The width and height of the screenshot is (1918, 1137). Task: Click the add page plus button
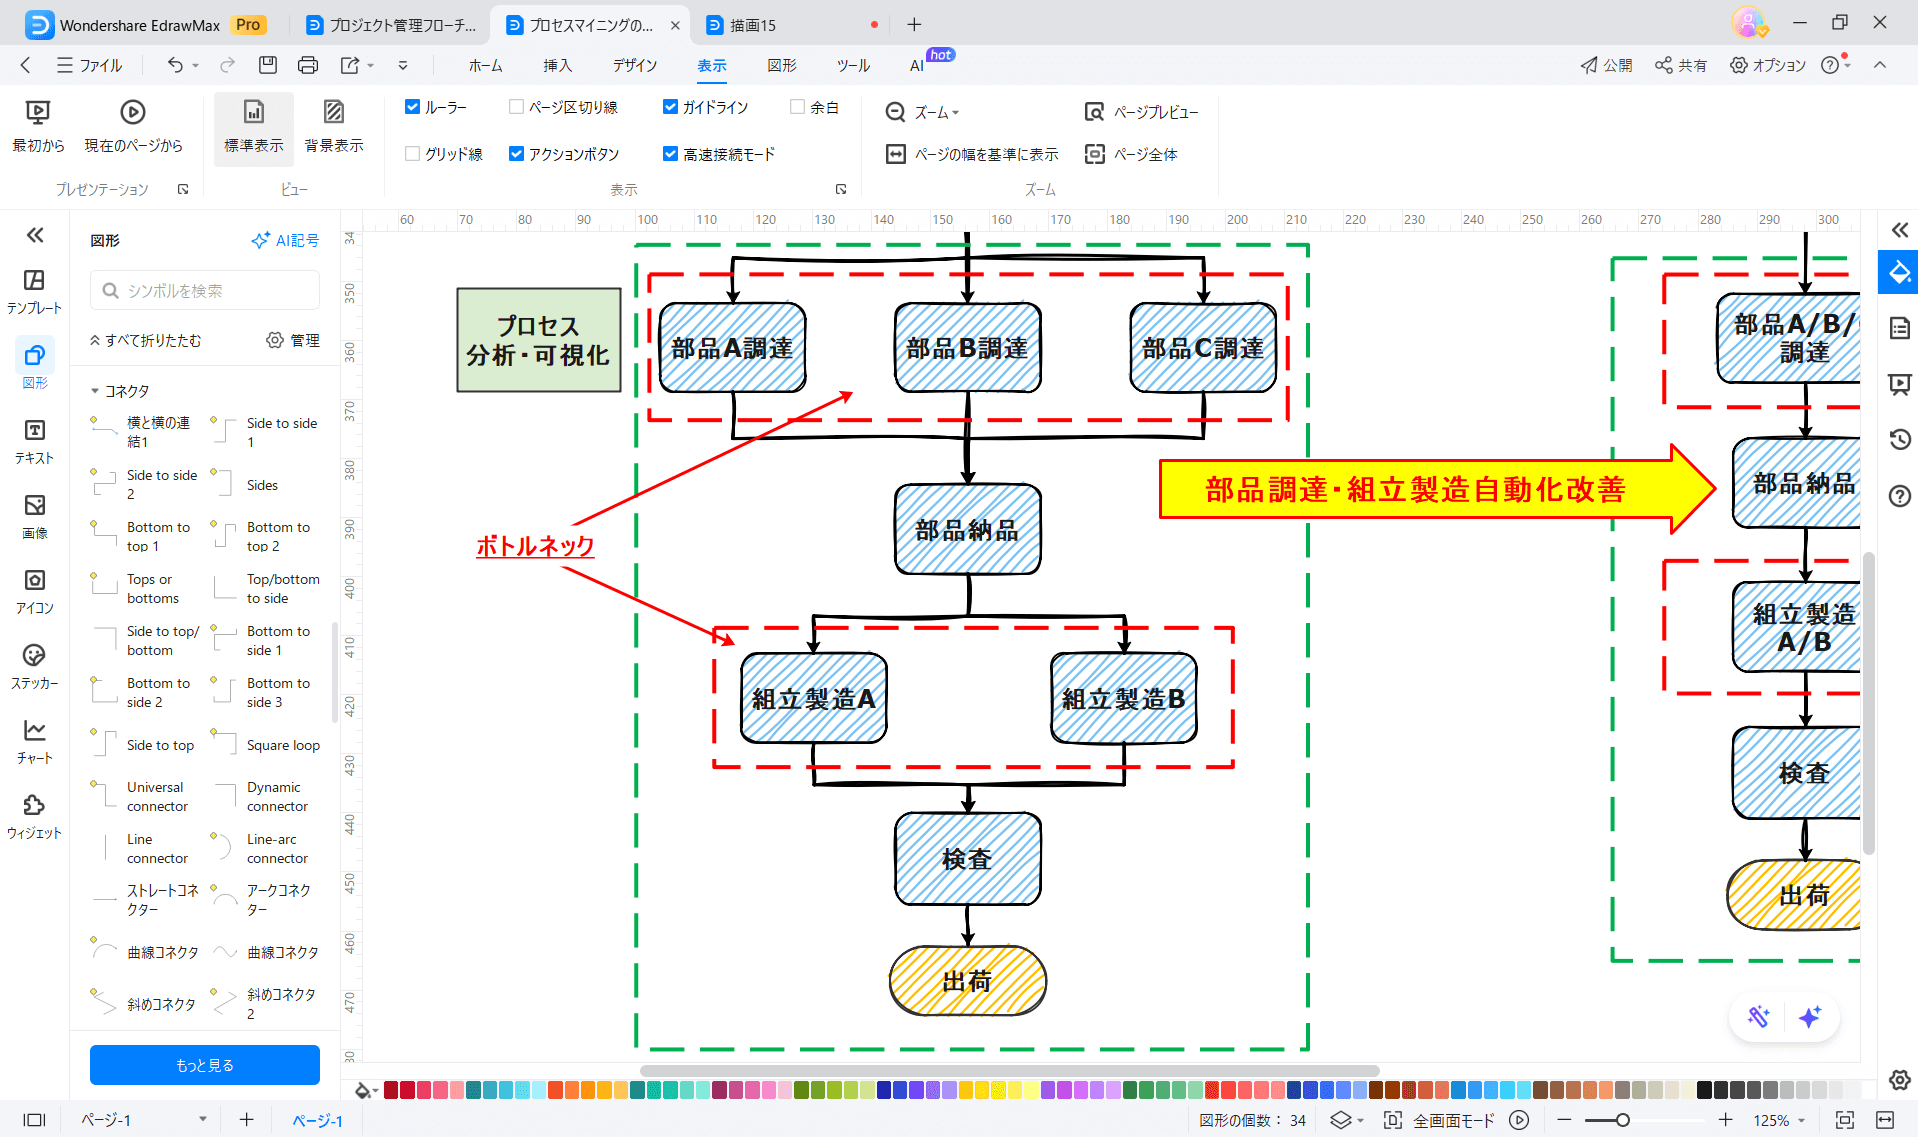pos(247,1120)
